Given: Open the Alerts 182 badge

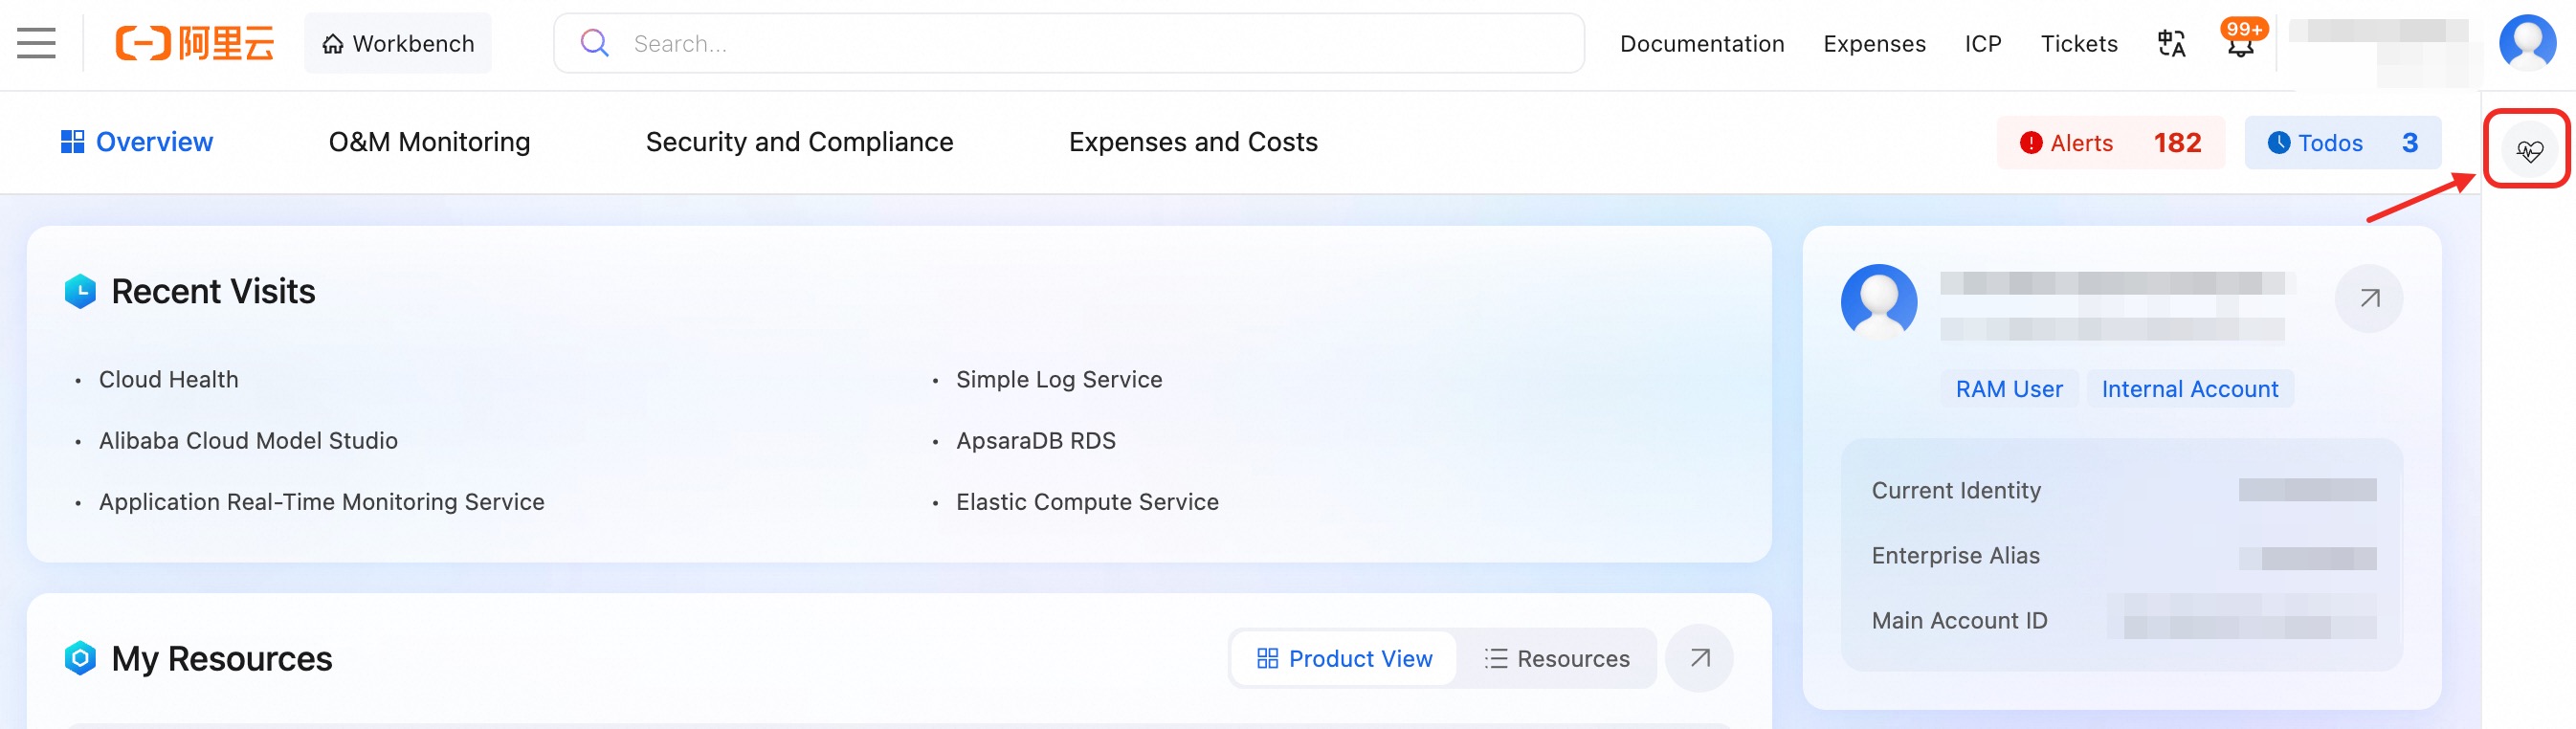Looking at the screenshot, I should pos(2110,143).
